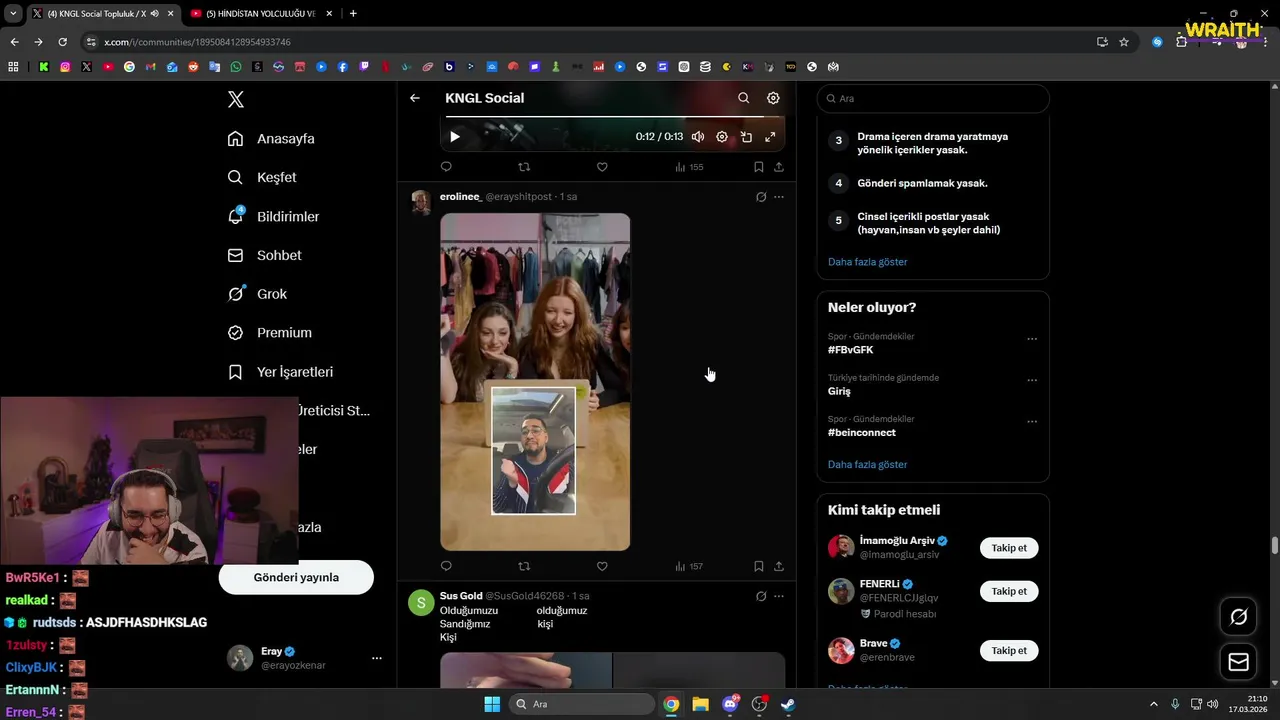Open video settings gear
Image resolution: width=1280 pixels, height=720 pixels.
[x=722, y=137]
